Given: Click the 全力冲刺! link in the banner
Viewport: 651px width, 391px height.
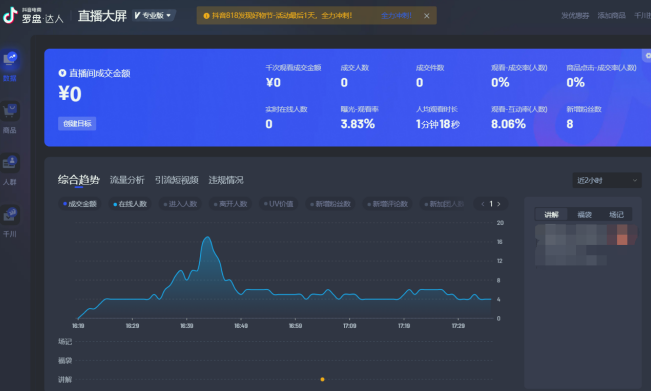Looking at the screenshot, I should pos(396,16).
